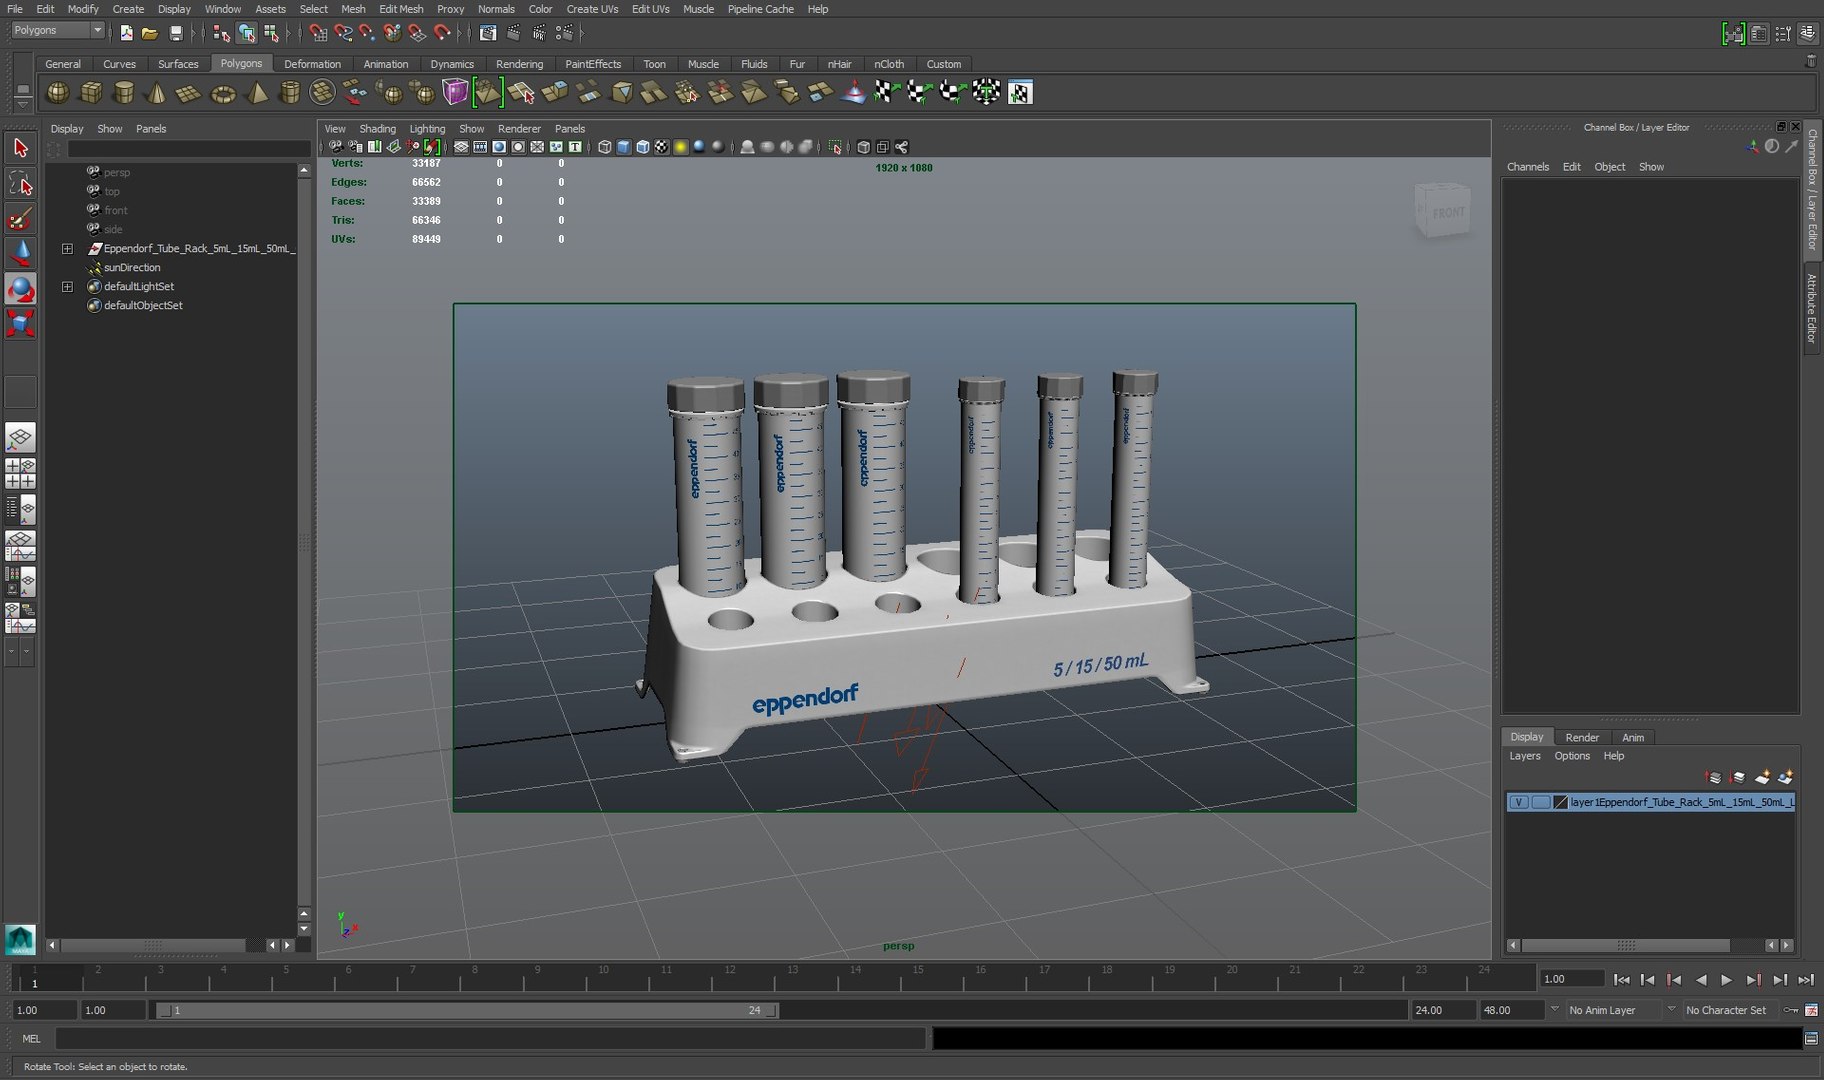Toggle wireframe display in viewport toolbar
The image size is (1824, 1080).
click(x=605, y=147)
